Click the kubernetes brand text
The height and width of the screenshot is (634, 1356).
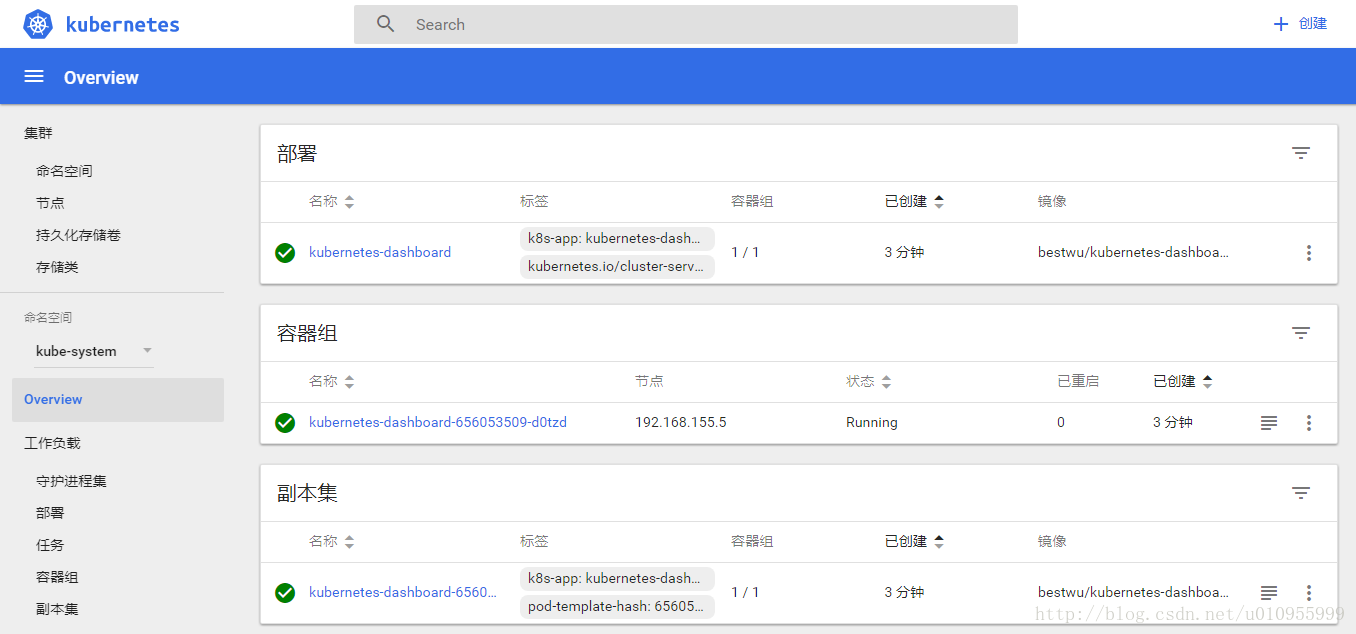tap(123, 25)
